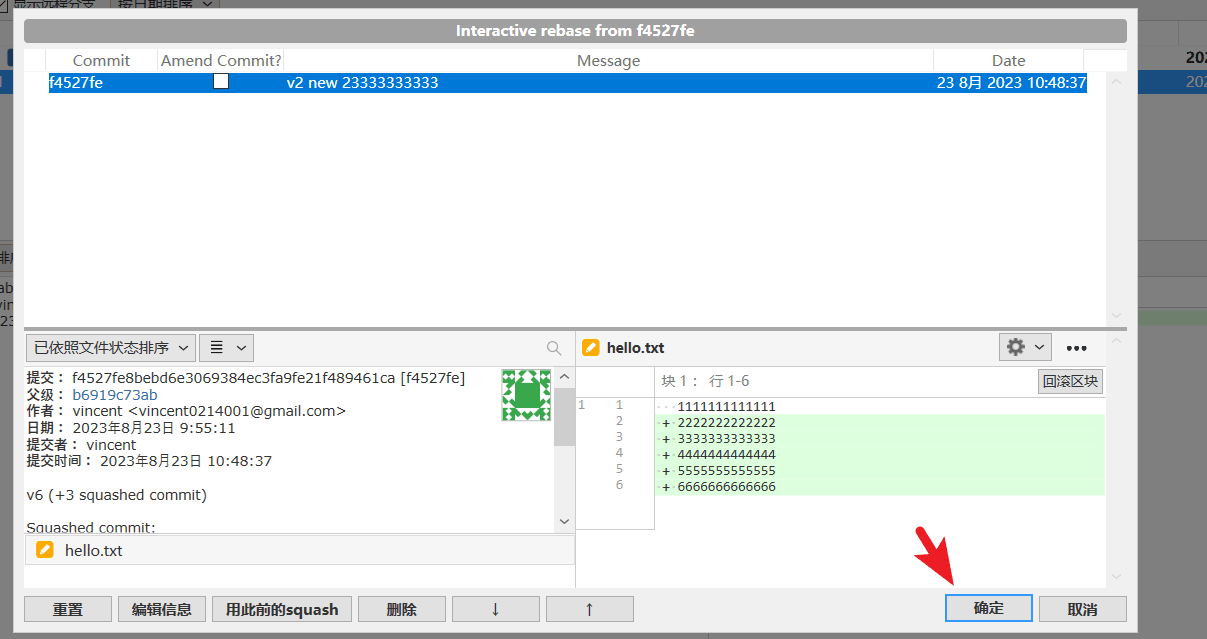The height and width of the screenshot is (639, 1207).
Task: Click the 确定 button to confirm rebase
Action: pyautogui.click(x=988, y=609)
